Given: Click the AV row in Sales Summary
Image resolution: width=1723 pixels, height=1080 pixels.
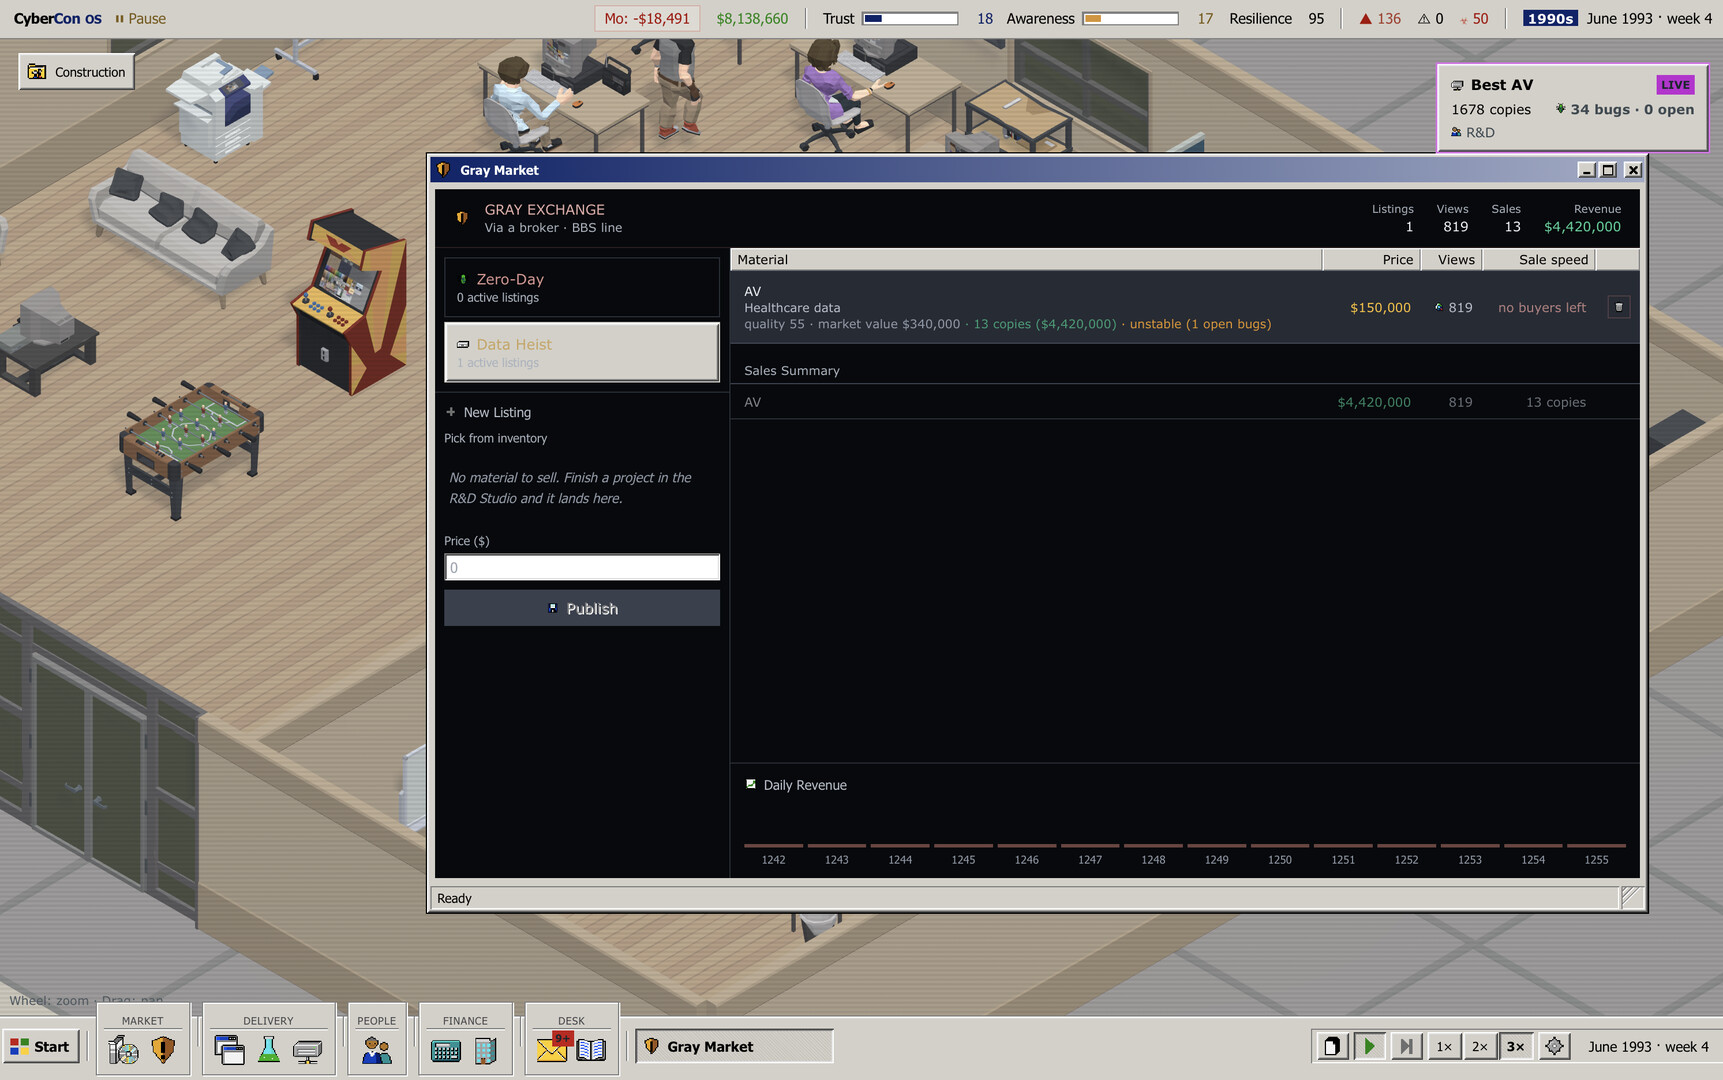Looking at the screenshot, I should click(1185, 402).
